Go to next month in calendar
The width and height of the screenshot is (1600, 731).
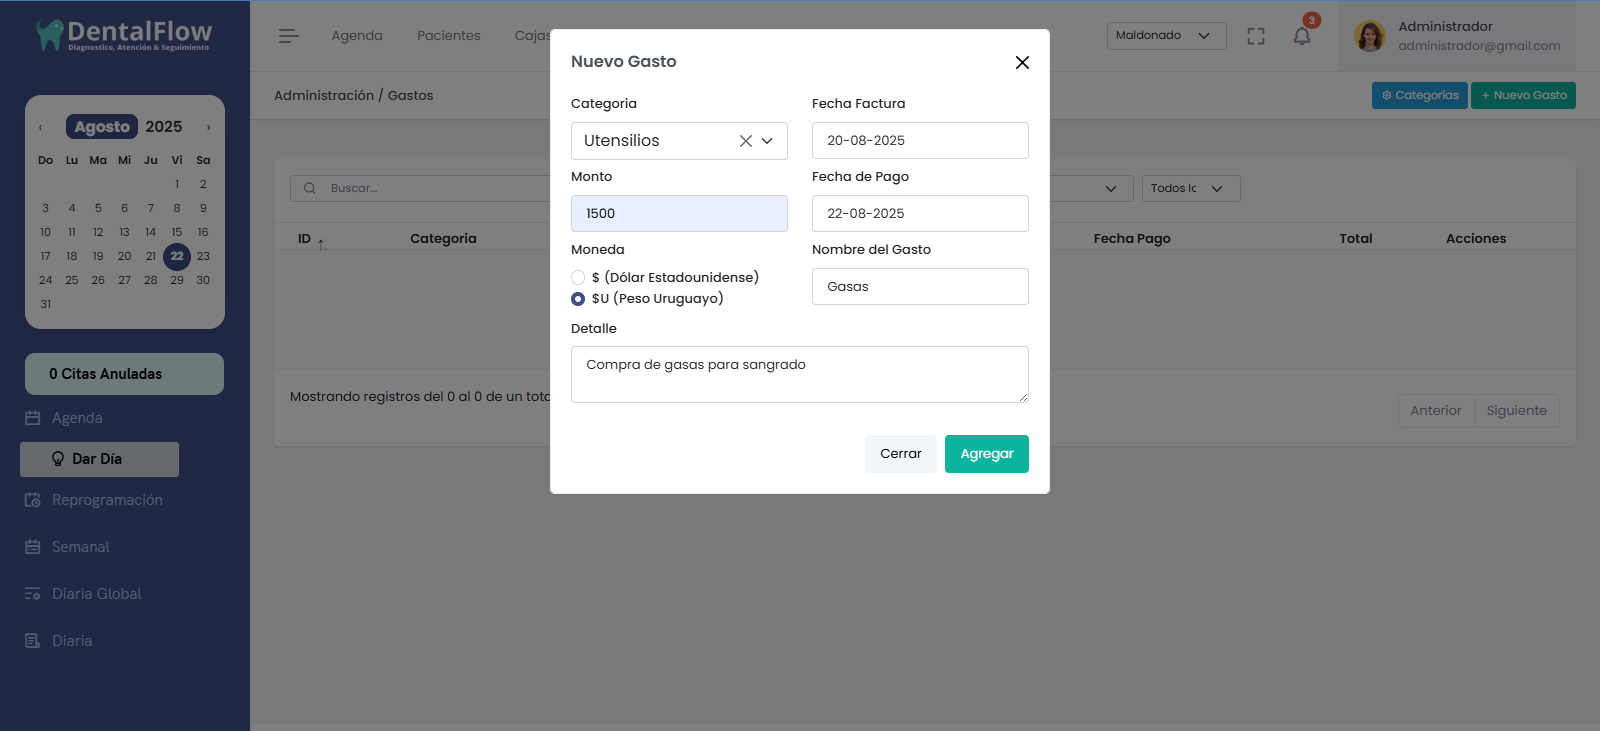[x=208, y=127]
